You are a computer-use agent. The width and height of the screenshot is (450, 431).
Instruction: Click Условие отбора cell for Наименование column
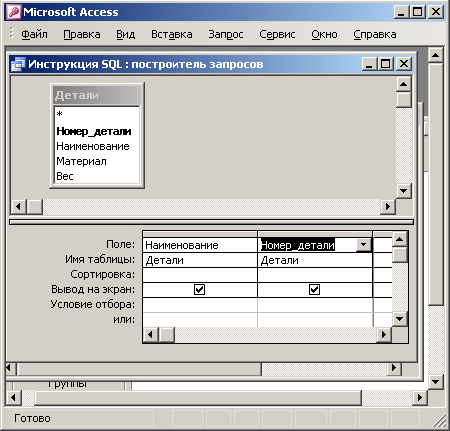(200, 305)
